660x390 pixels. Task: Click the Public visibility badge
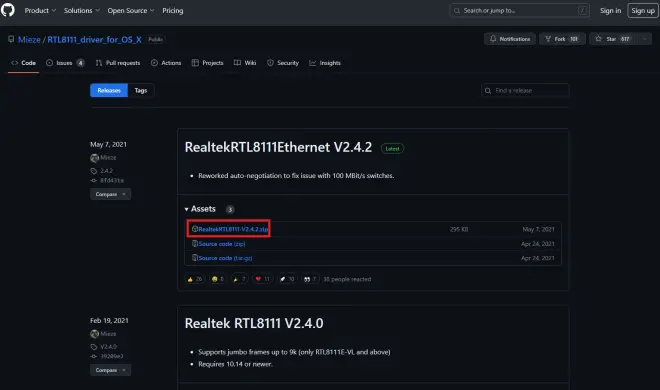tap(155, 39)
